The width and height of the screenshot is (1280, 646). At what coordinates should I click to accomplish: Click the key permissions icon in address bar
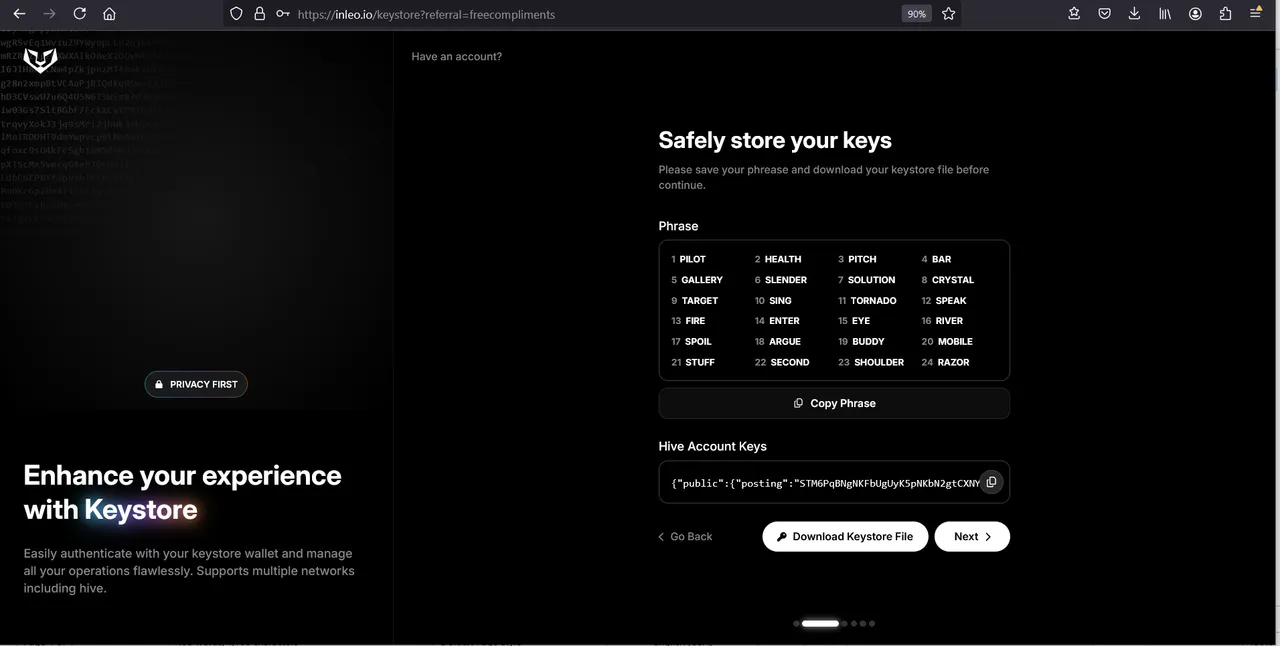(283, 14)
